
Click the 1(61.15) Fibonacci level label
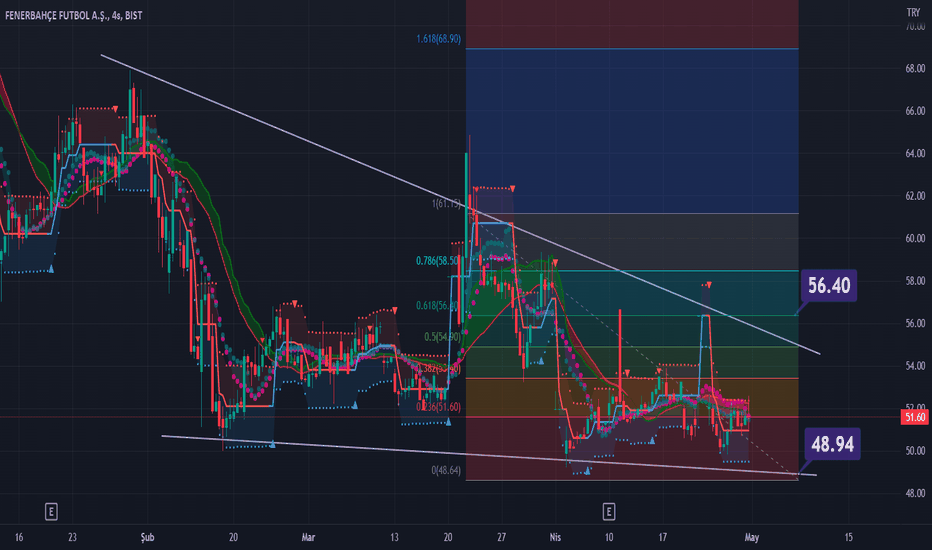(x=446, y=203)
